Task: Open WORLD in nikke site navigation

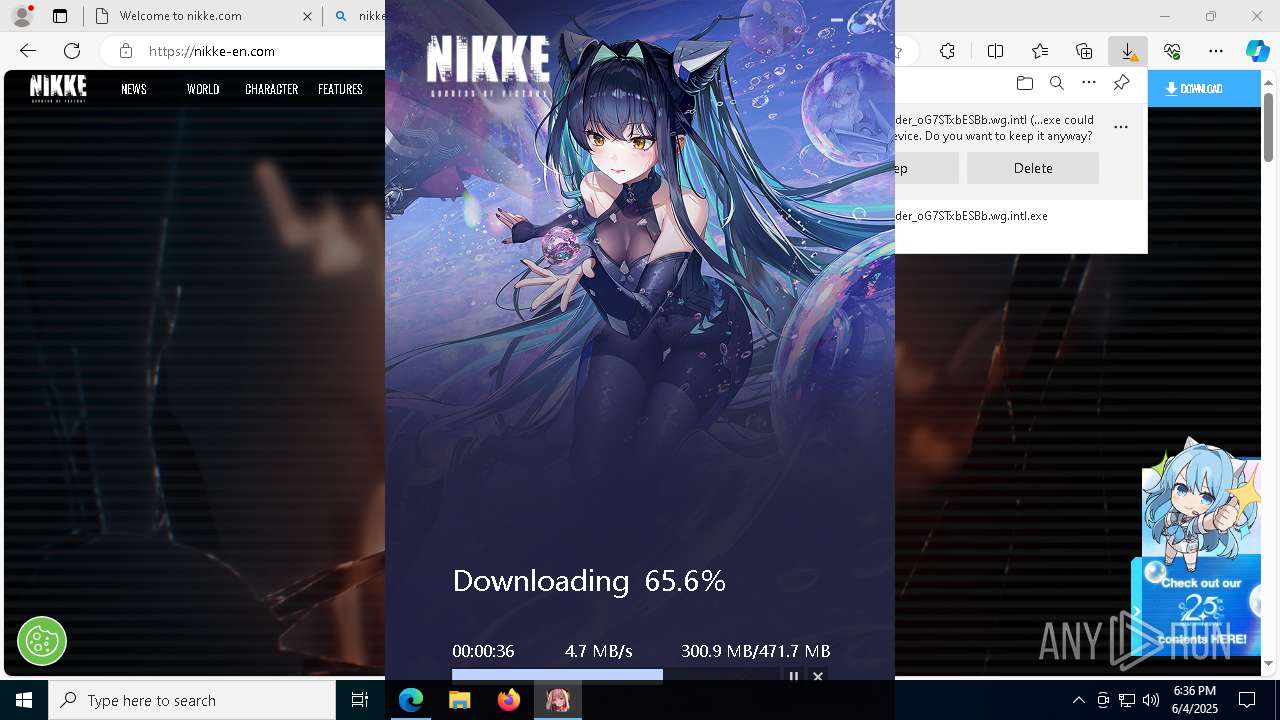Action: pyautogui.click(x=203, y=89)
